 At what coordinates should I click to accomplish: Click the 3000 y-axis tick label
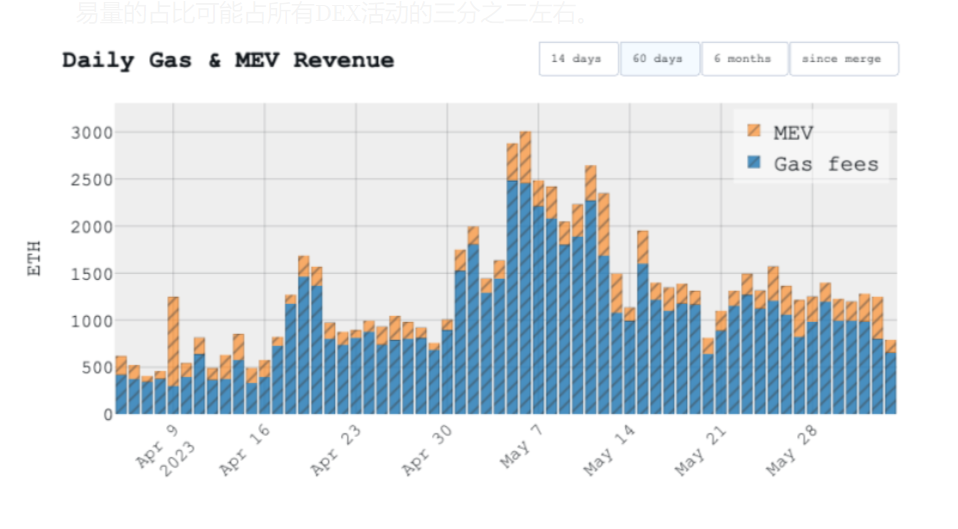(92, 133)
